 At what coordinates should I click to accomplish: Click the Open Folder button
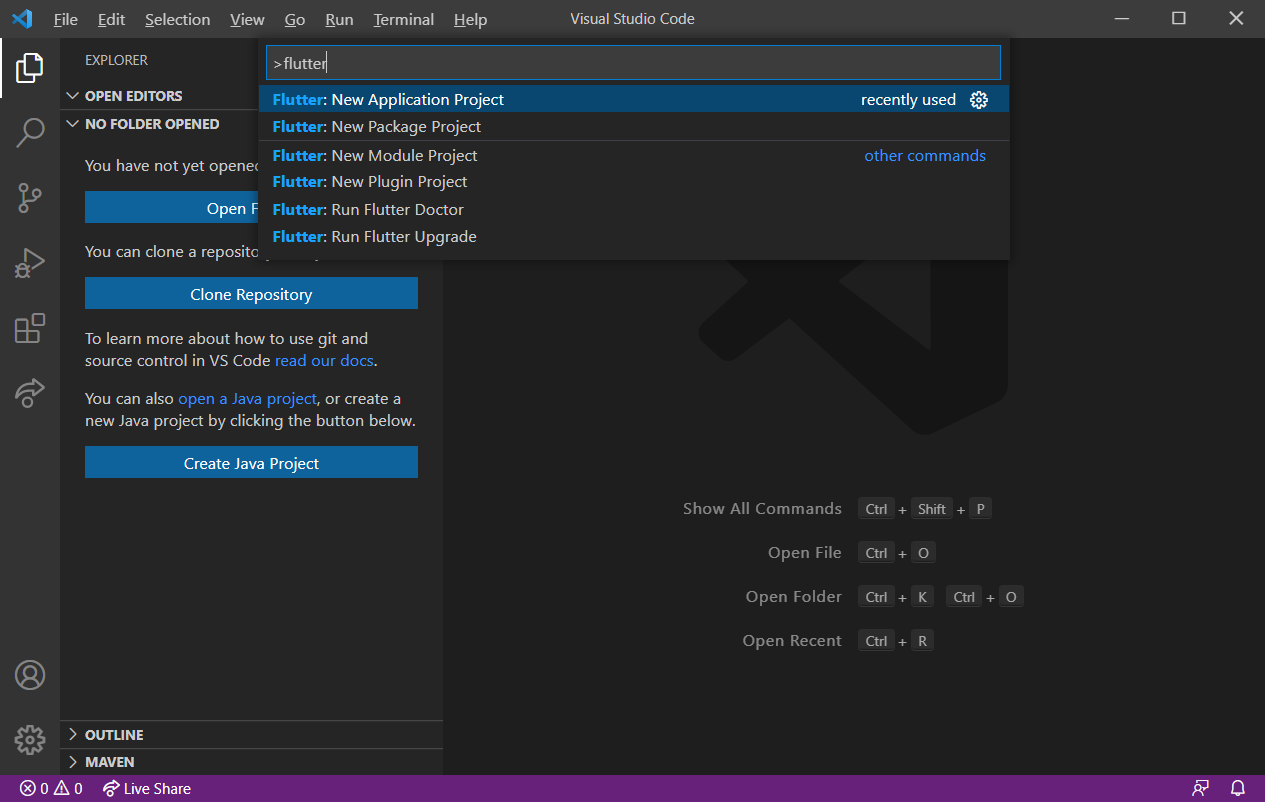172,208
